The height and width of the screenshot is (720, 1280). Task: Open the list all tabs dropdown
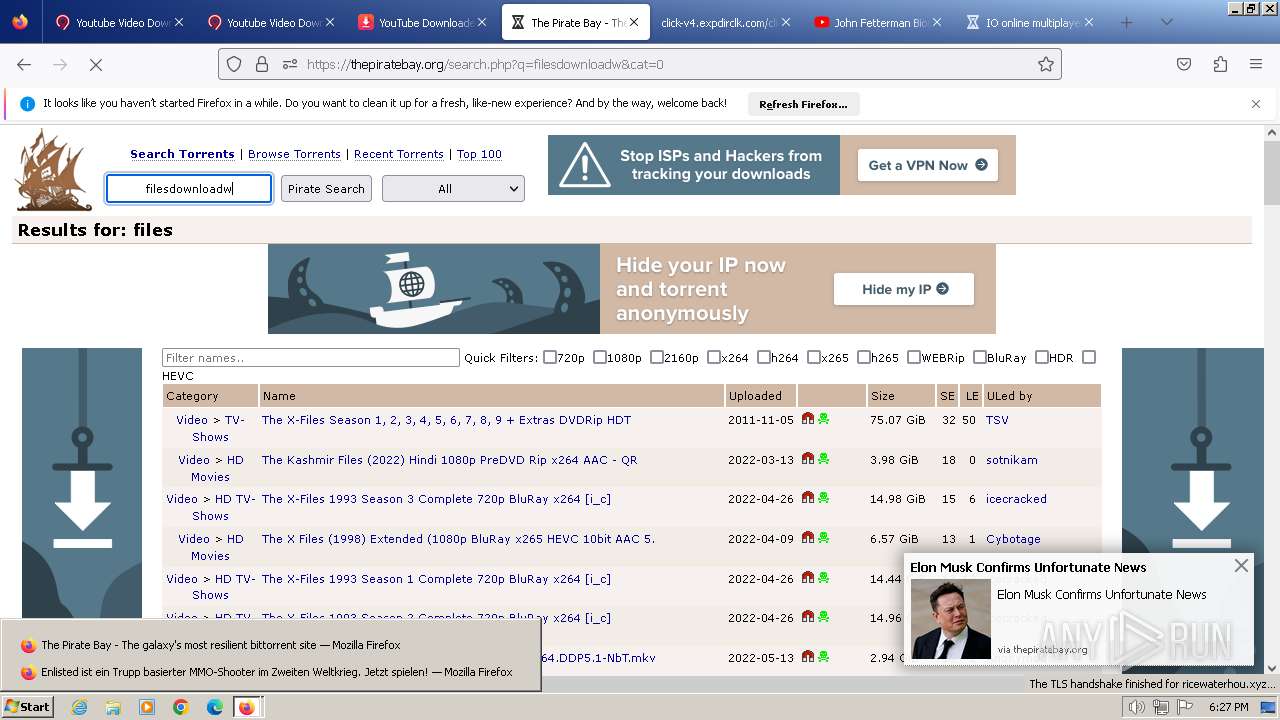point(1166,22)
